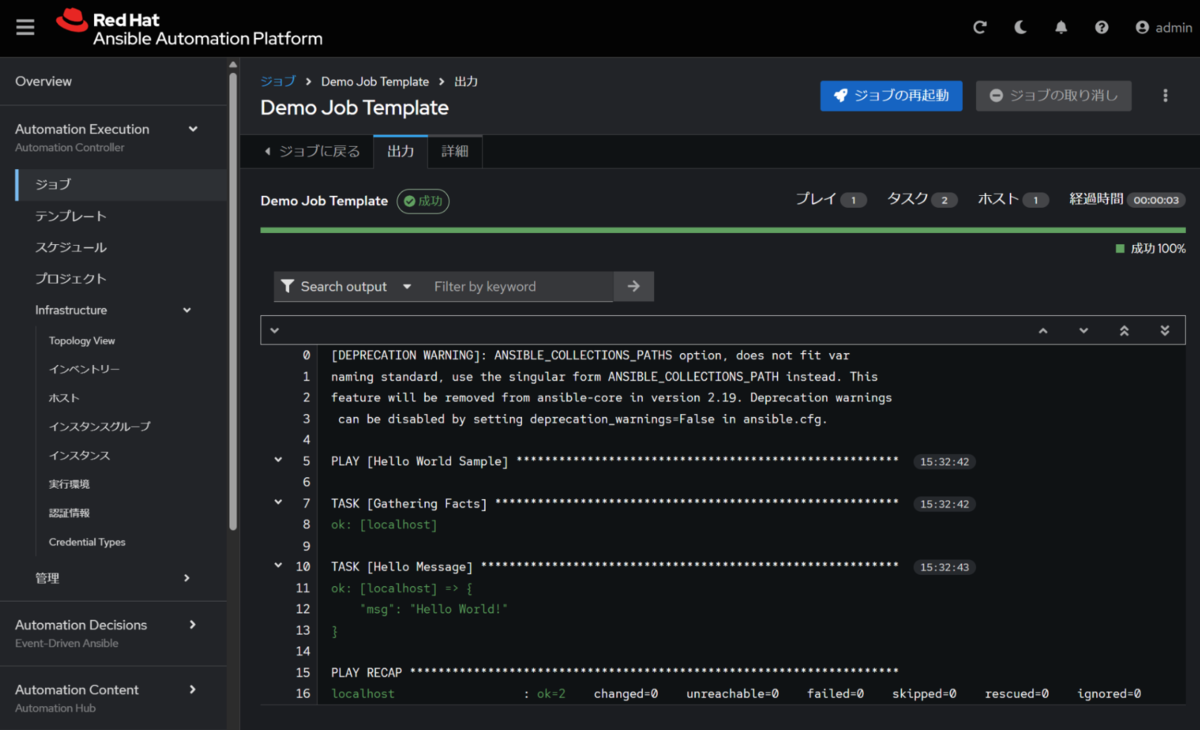Click the 成功 100% legend
The image size is (1200, 730).
pos(1151,248)
